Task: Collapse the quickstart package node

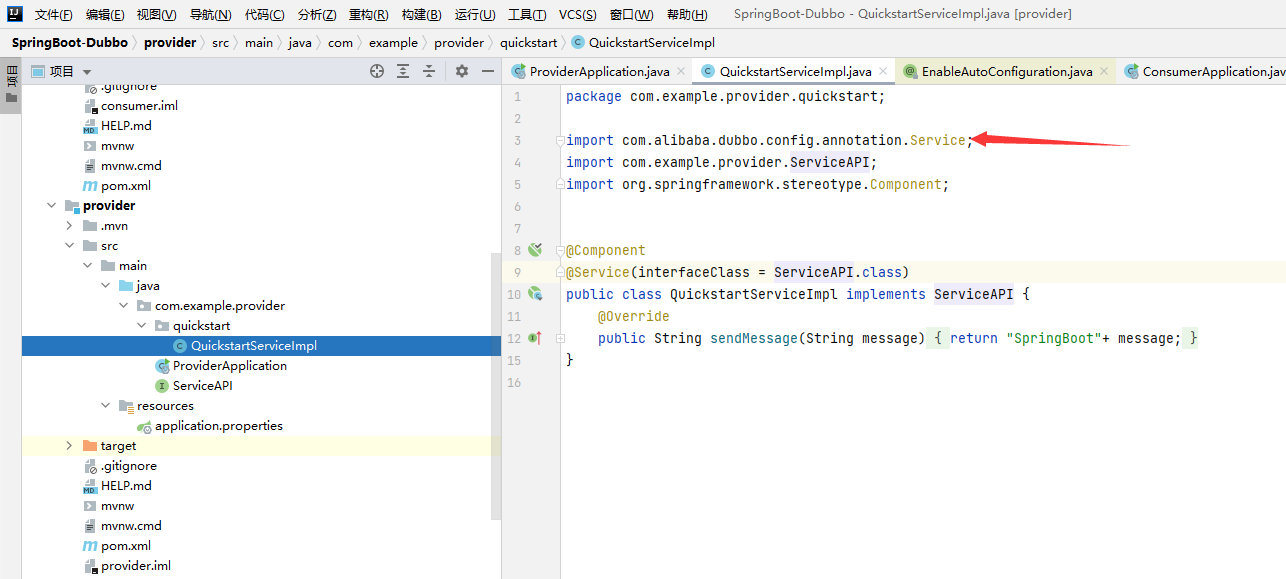Action: click(141, 326)
